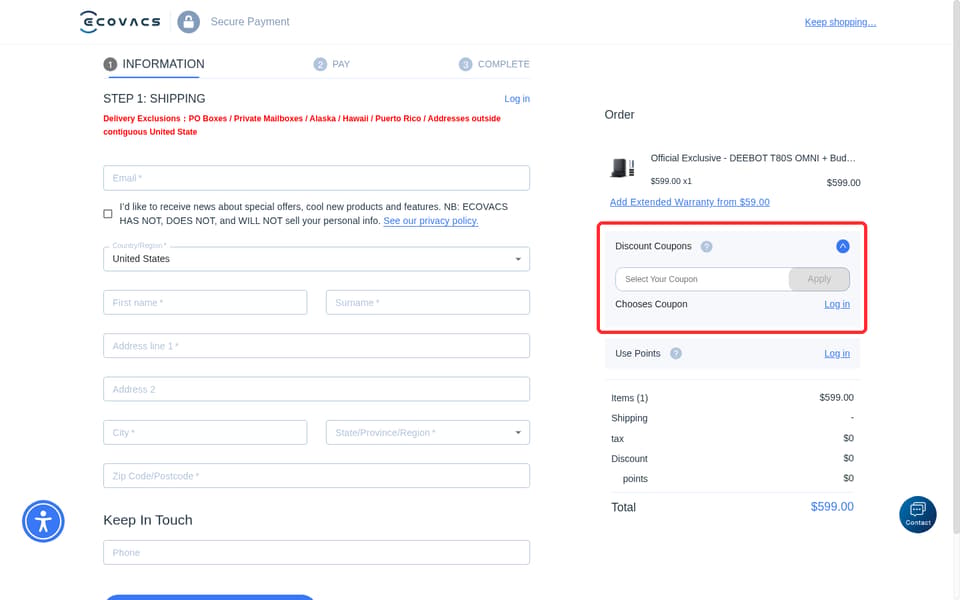The width and height of the screenshot is (960, 600).
Task: Click the ECOVACS logo
Action: (x=120, y=22)
